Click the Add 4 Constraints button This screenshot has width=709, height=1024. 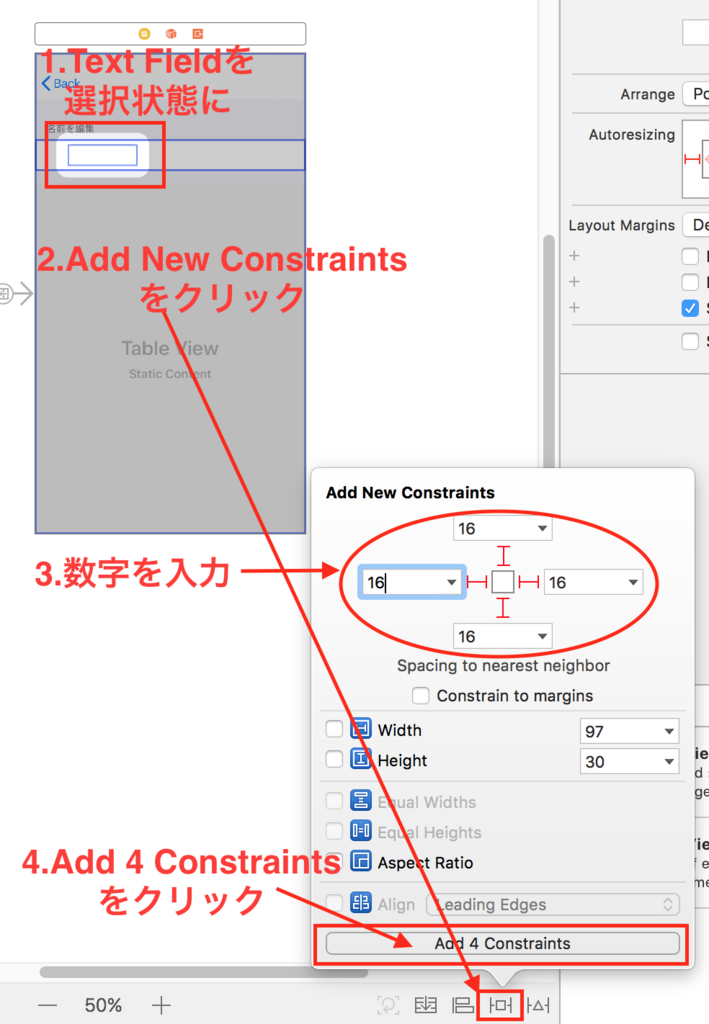tap(503, 943)
